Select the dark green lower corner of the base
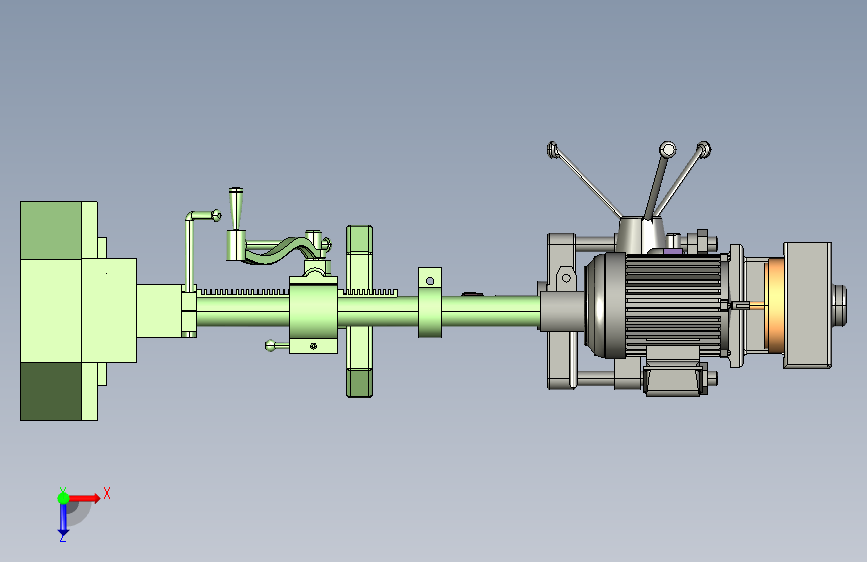 51,391
